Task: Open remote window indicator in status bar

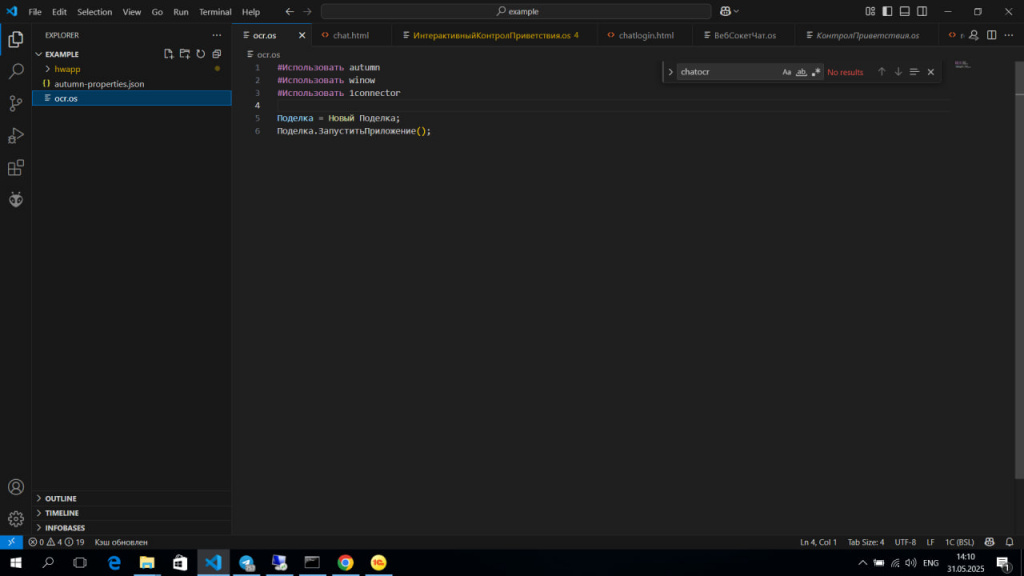Action: [x=11, y=542]
